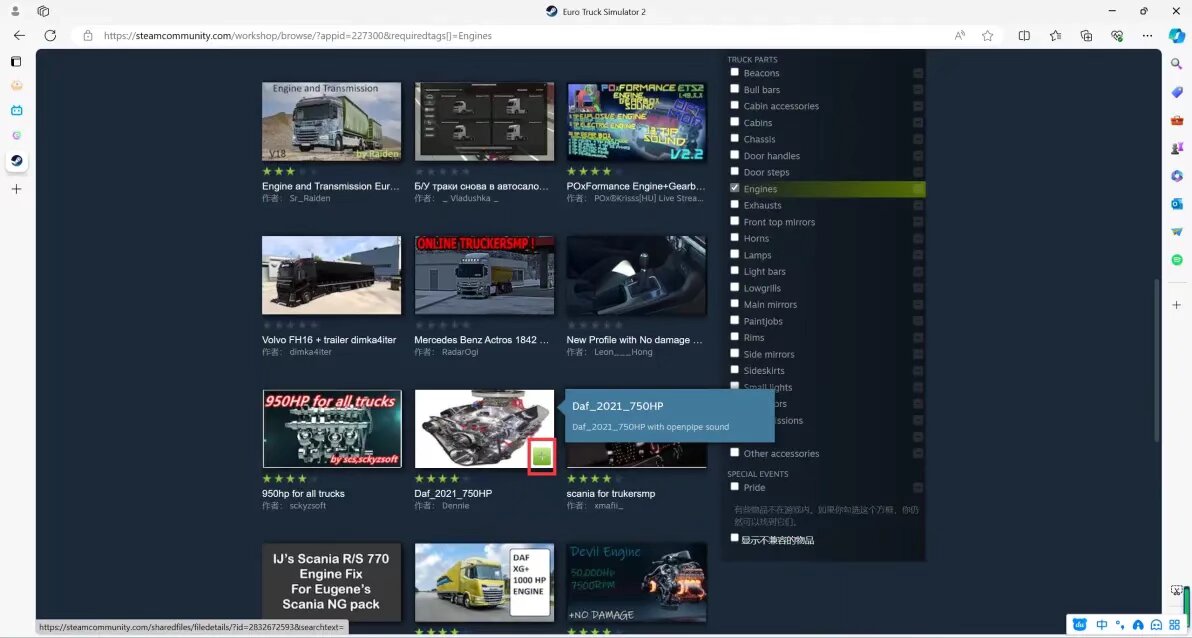Enable the Pride special event filter

click(x=734, y=487)
